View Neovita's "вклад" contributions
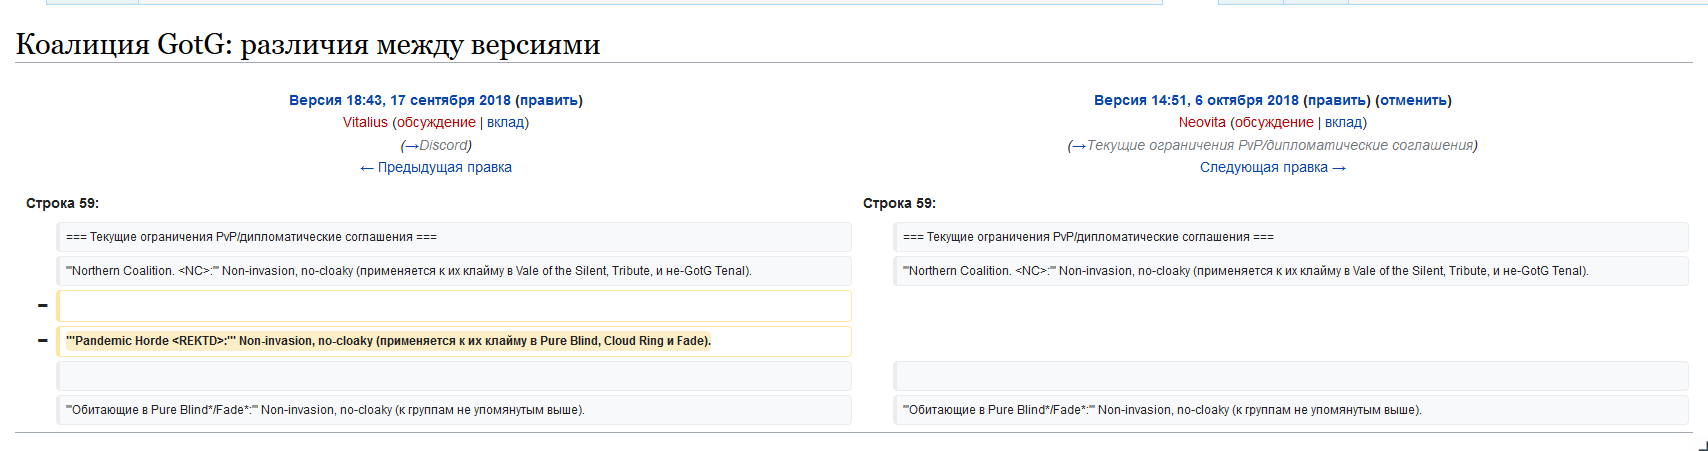 point(1343,122)
